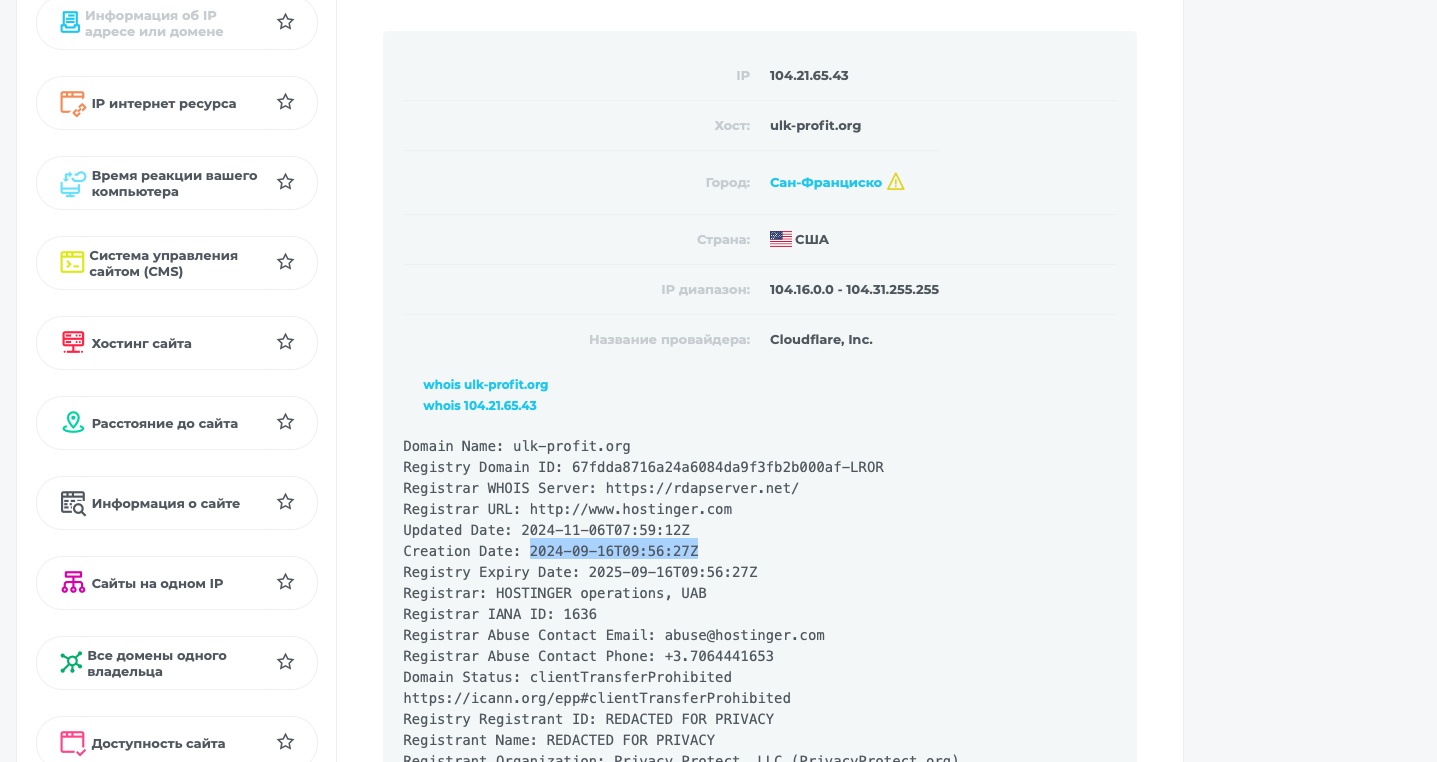Open the 'Время реакции вашего компьютера' menu item
The image size is (1437, 762).
pyautogui.click(x=177, y=183)
